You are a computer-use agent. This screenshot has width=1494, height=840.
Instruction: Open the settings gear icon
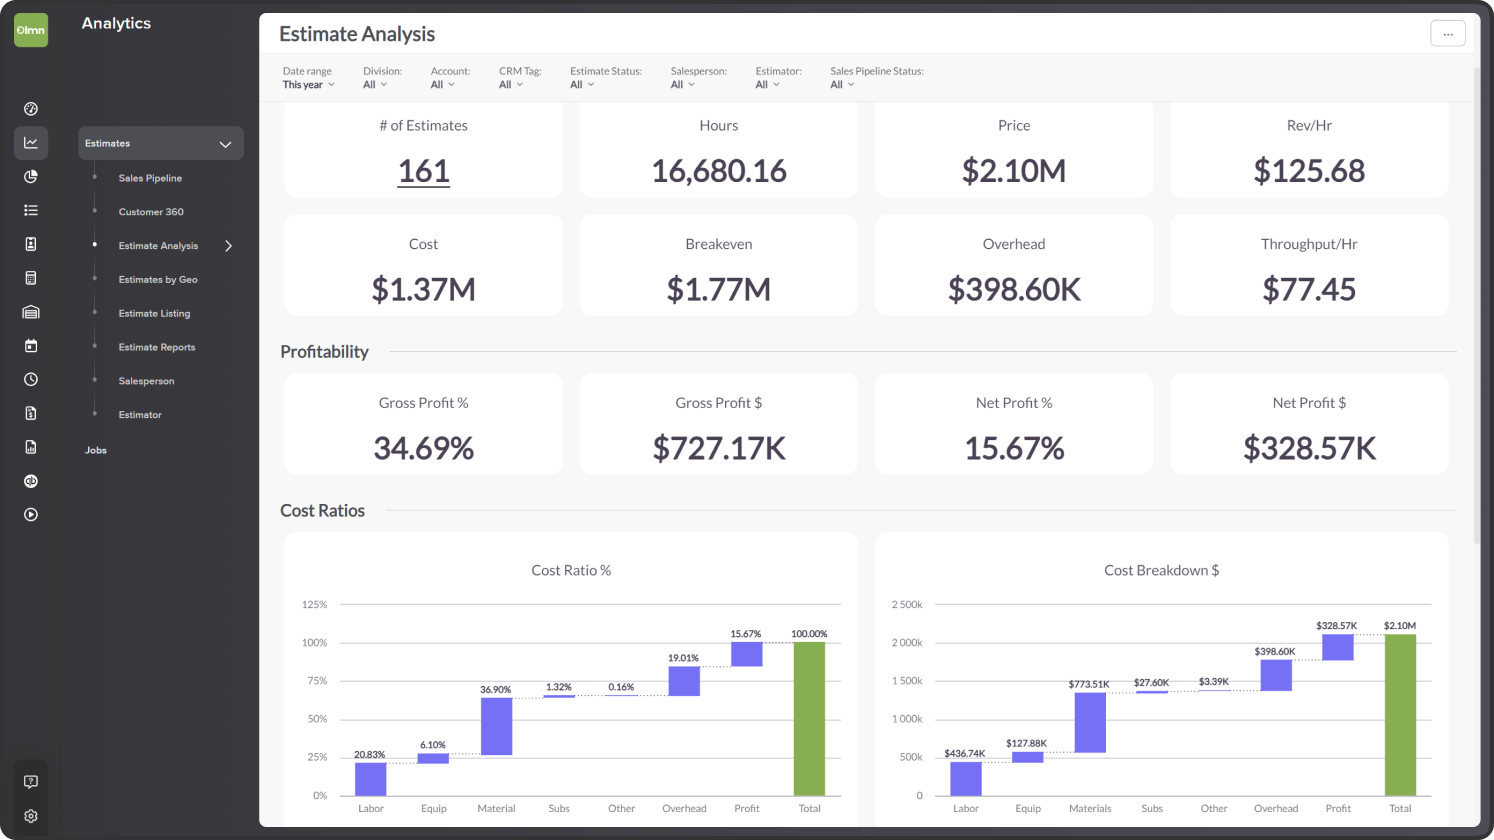pos(31,816)
